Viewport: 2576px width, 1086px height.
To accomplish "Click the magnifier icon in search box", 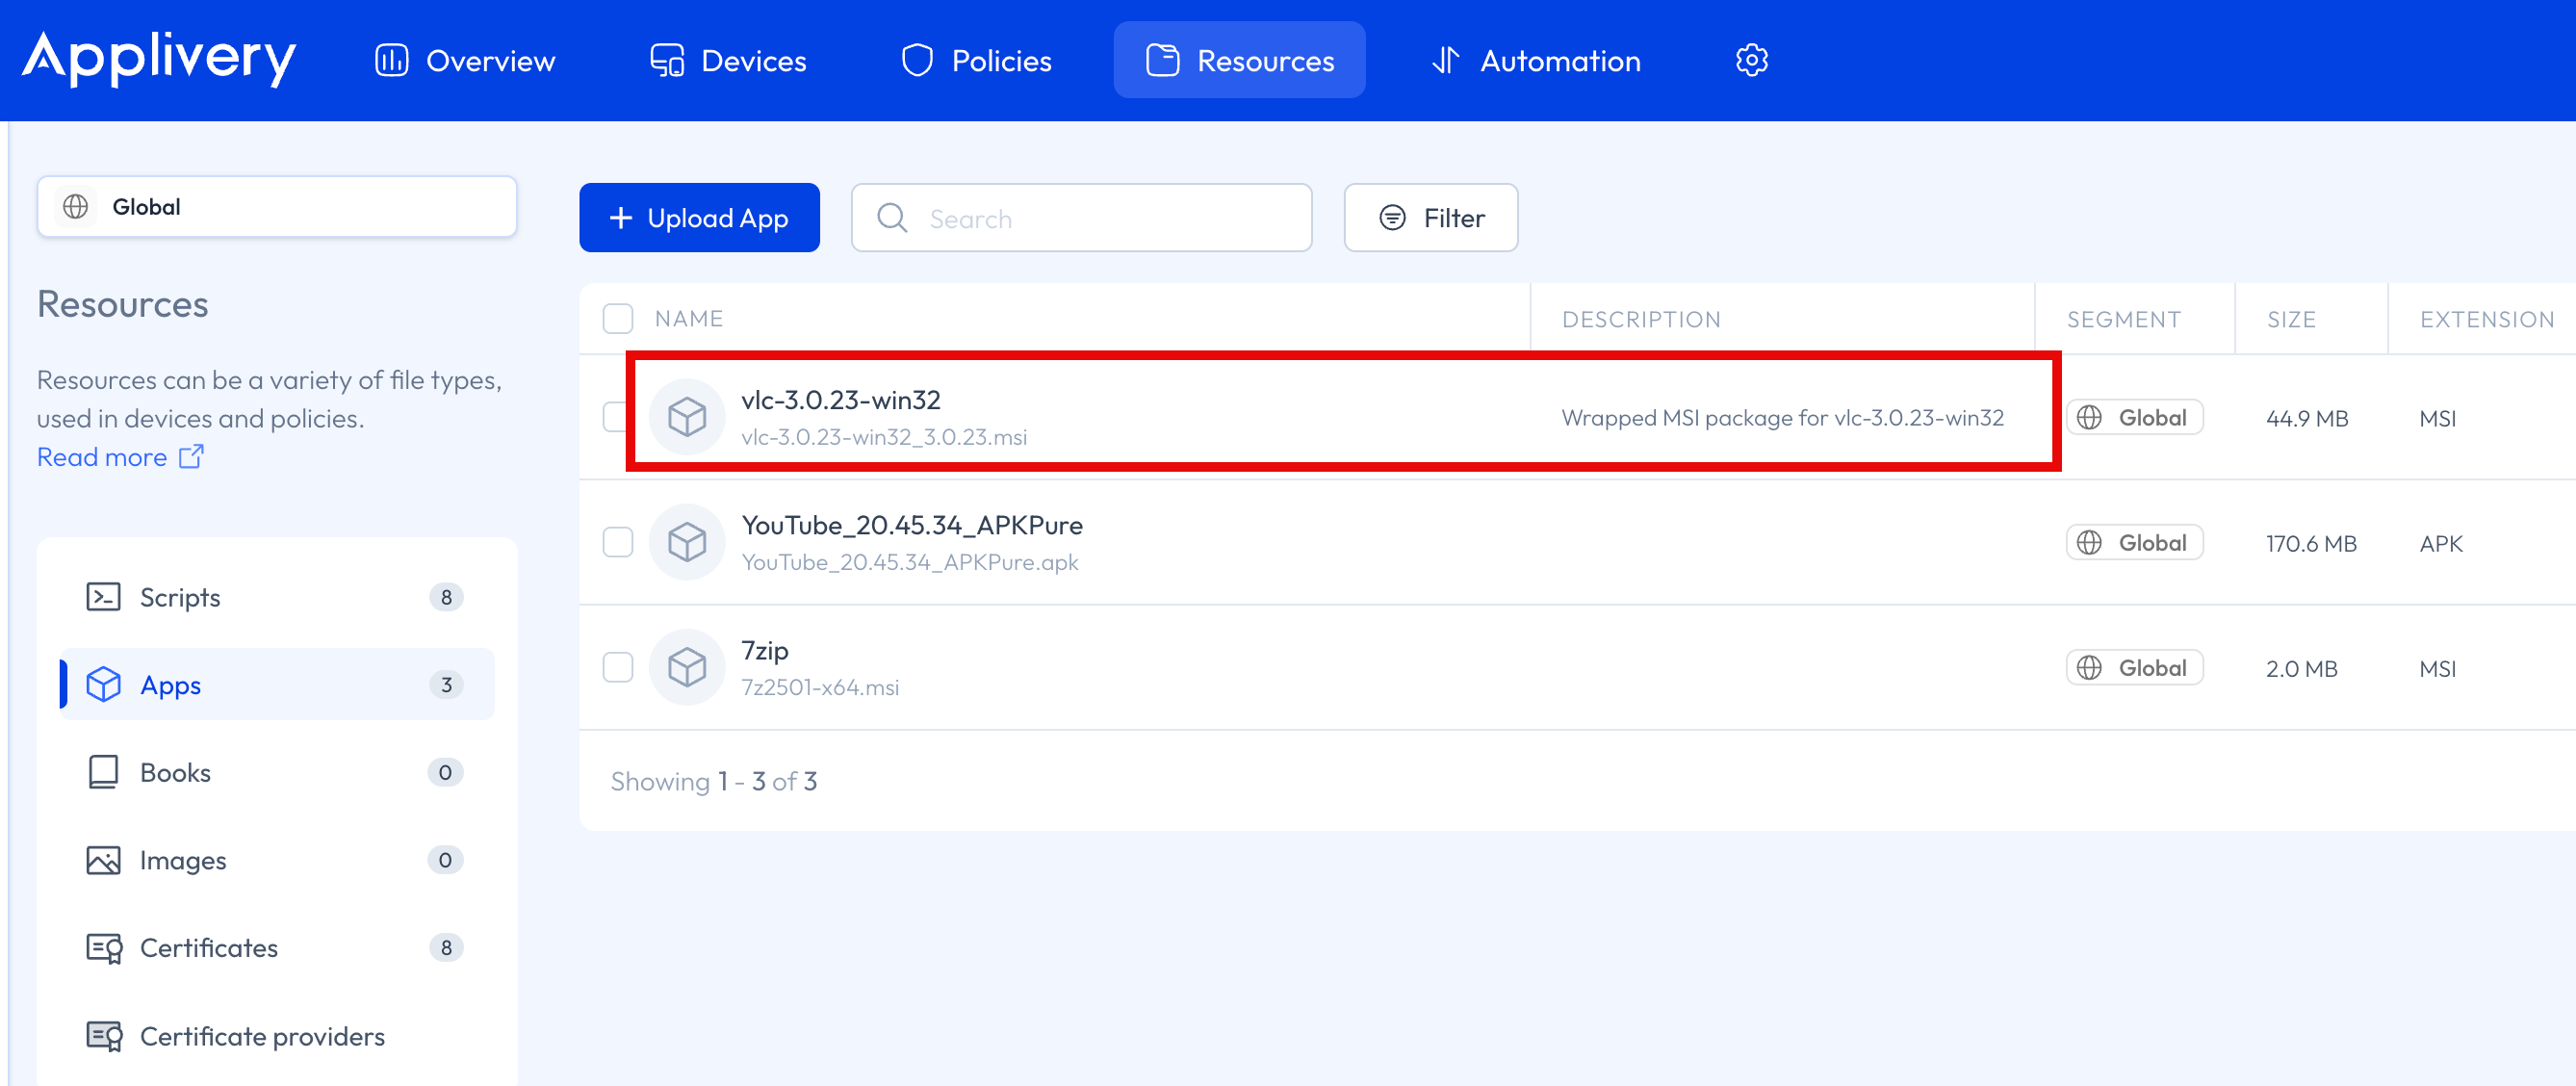I will click(891, 218).
